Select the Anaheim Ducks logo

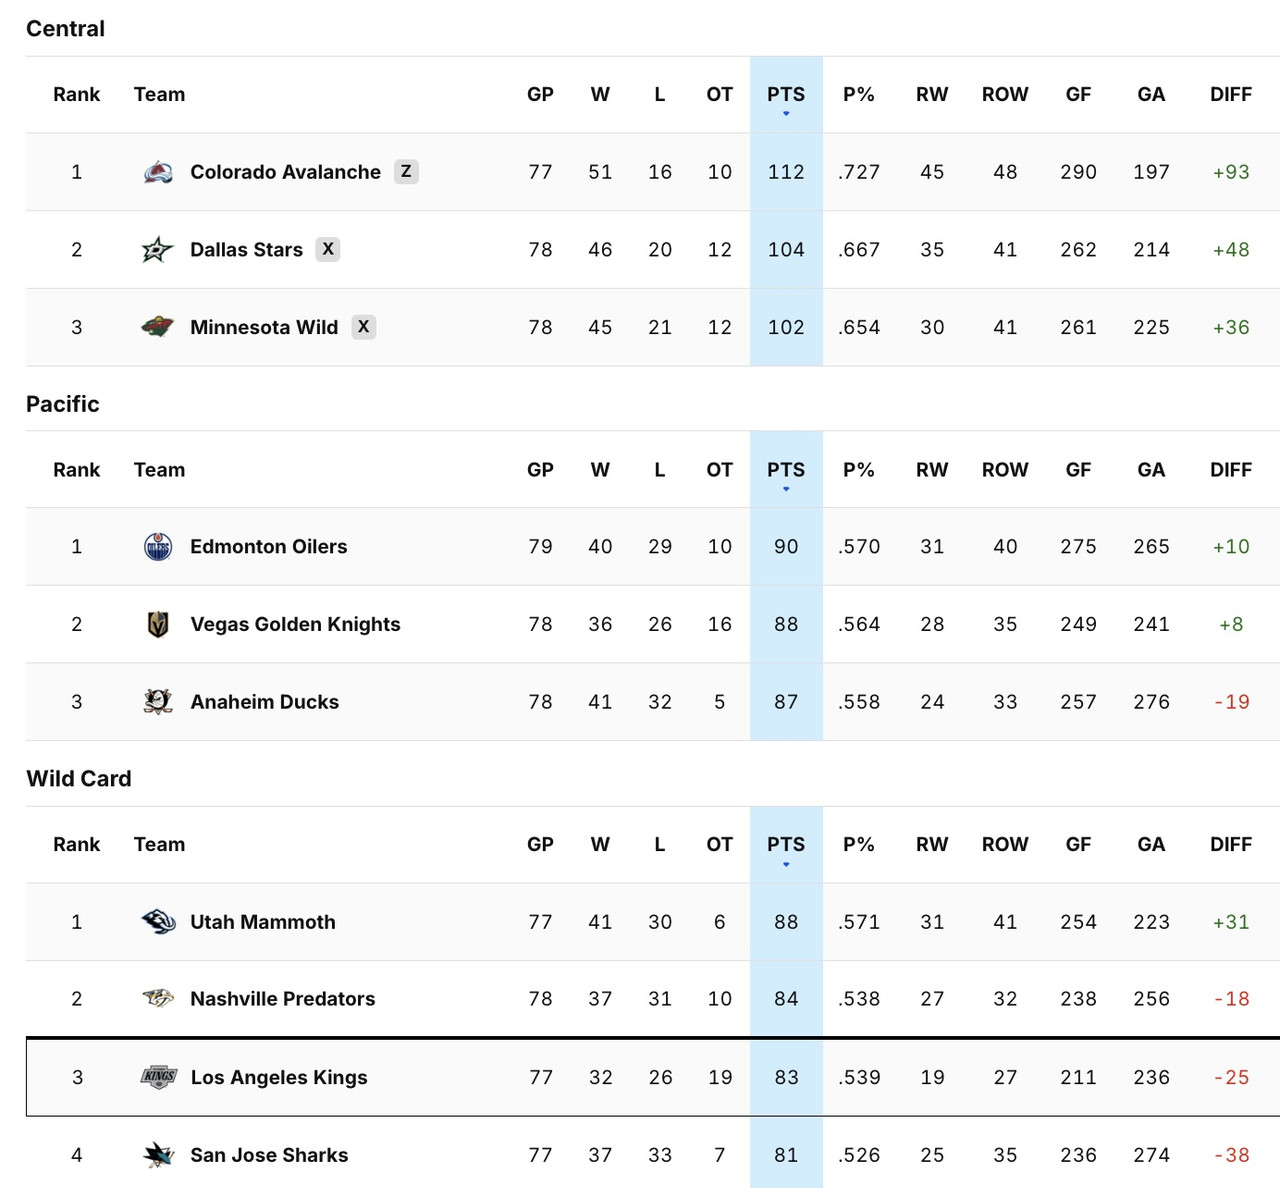click(160, 701)
